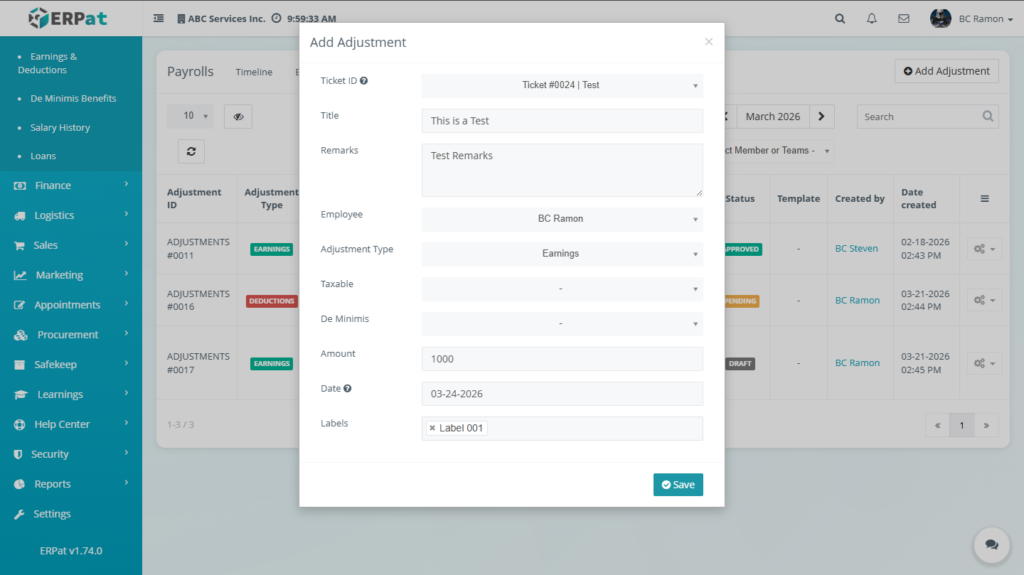This screenshot has width=1024, height=575.
Task: Go to next month arrow
Action: [821, 116]
